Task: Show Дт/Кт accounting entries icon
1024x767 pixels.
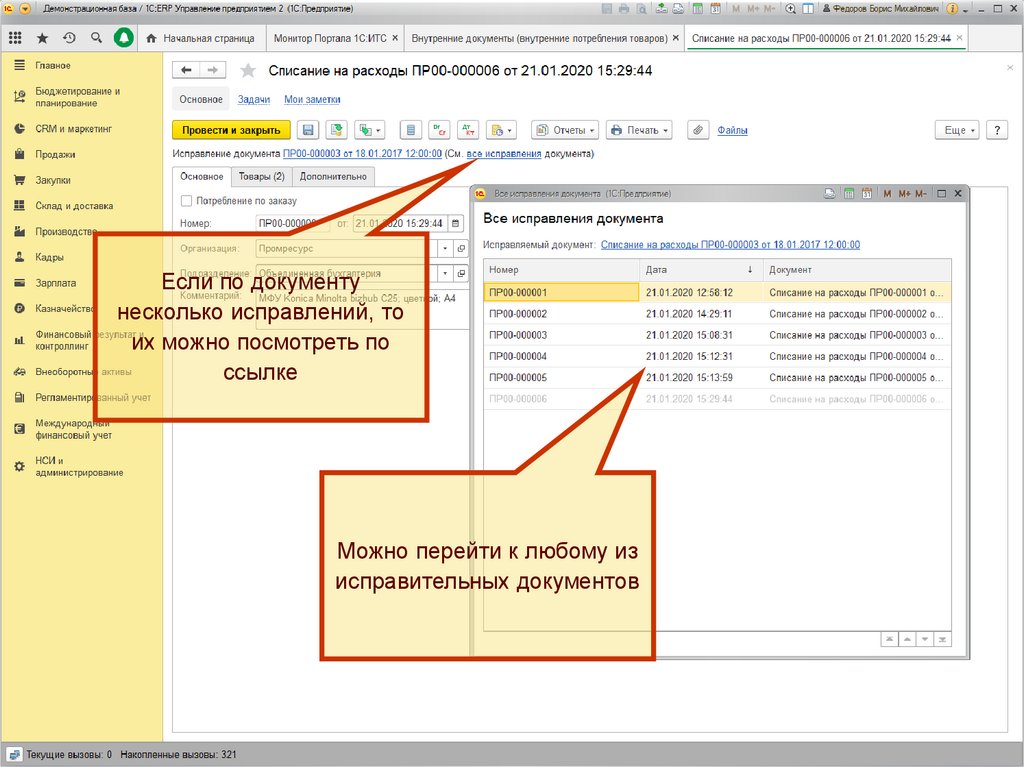Action: (x=467, y=130)
